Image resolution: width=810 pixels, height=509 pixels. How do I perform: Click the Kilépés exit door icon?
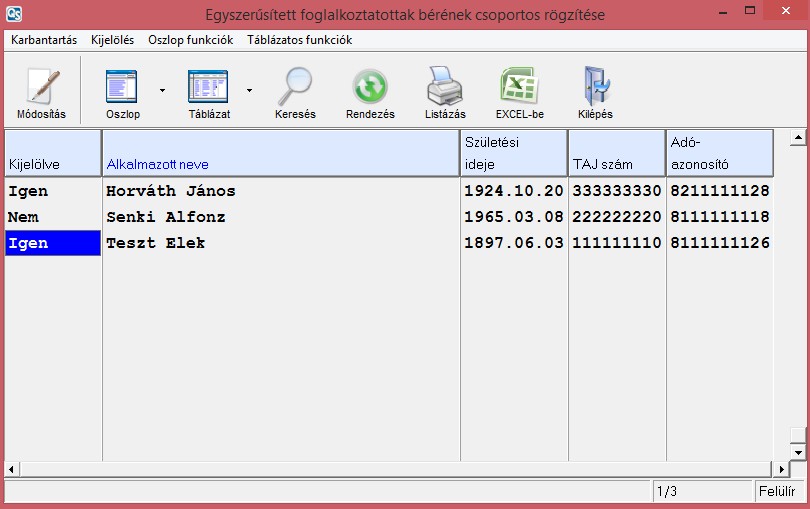tap(595, 88)
